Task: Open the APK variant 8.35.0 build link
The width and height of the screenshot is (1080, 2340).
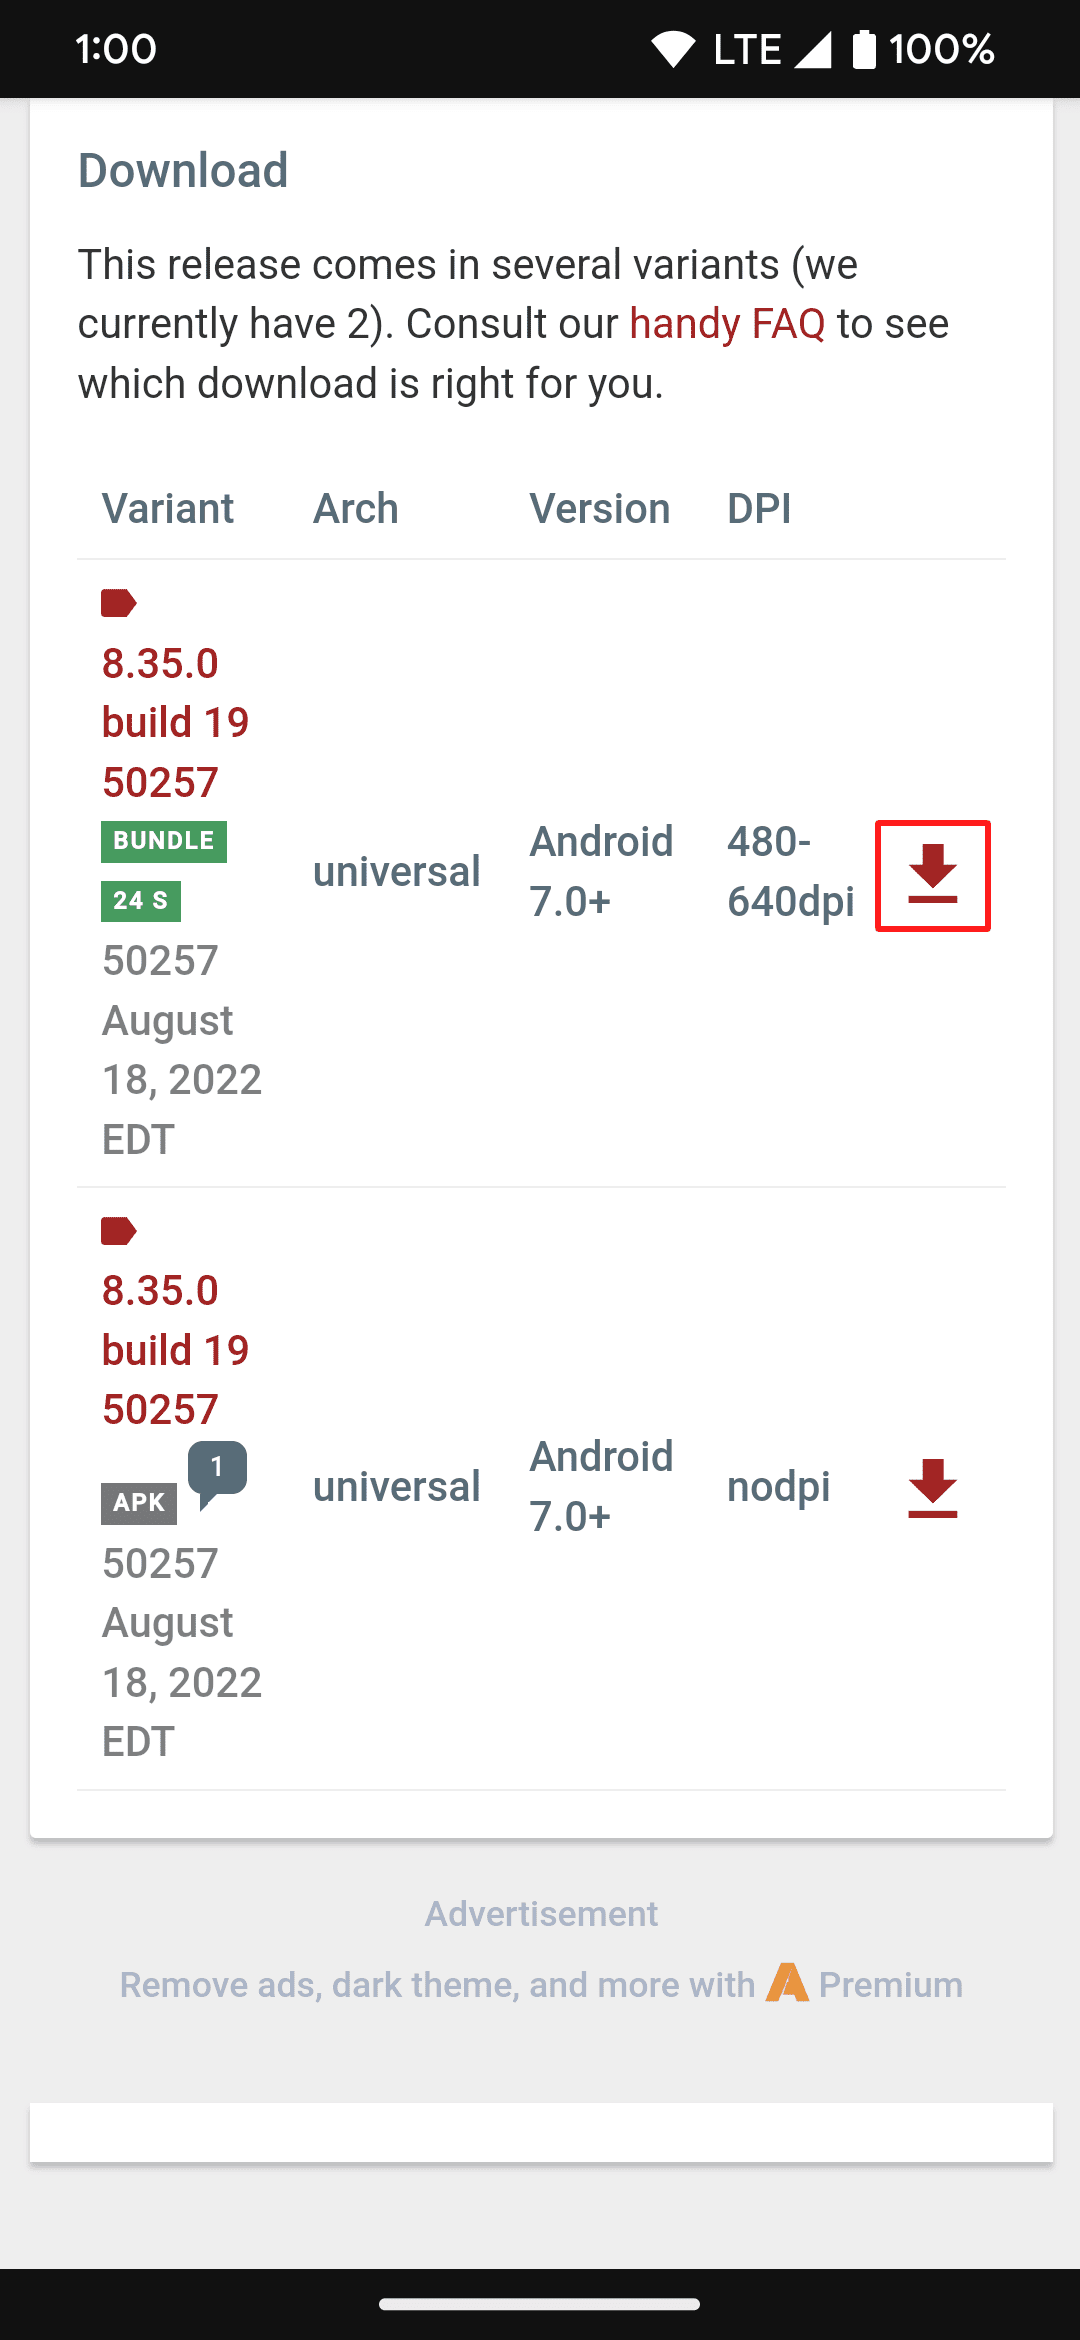Action: [x=175, y=1350]
